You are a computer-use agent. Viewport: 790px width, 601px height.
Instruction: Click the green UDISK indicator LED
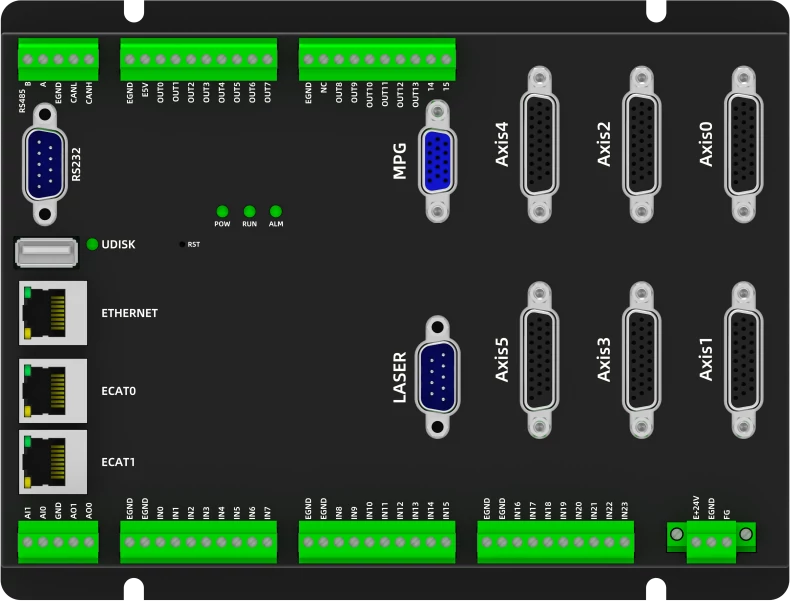tap(92, 244)
